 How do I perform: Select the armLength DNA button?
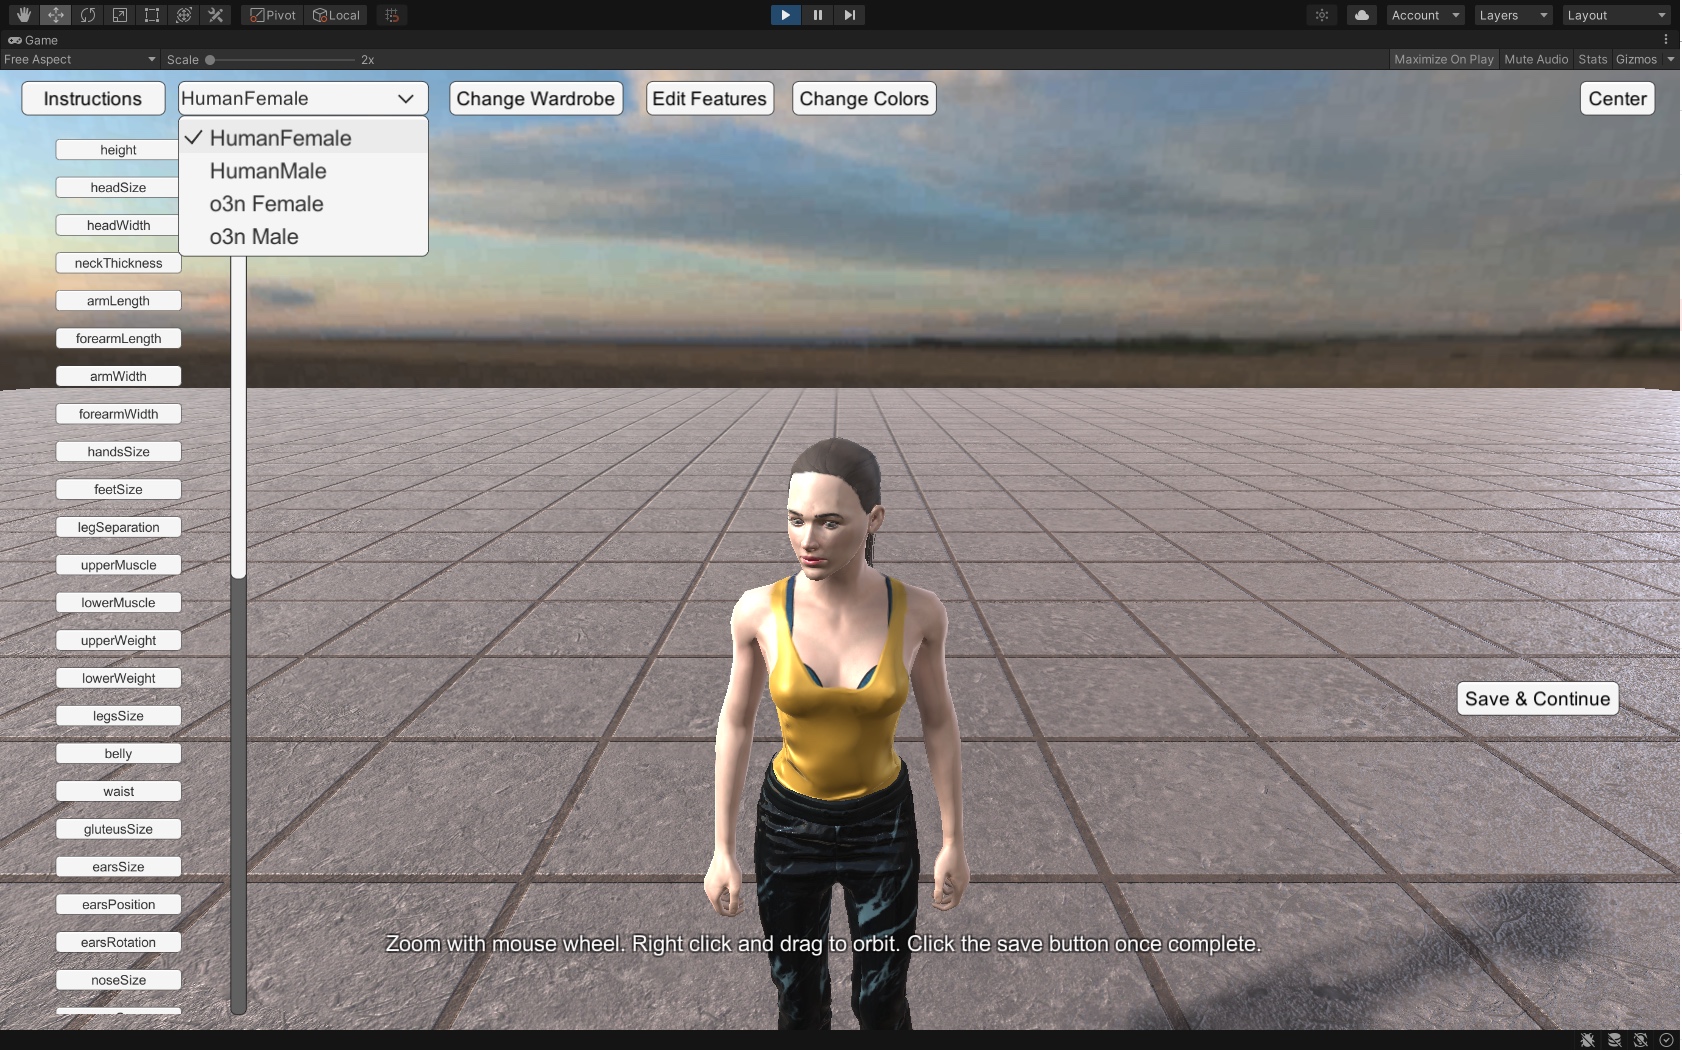pos(118,301)
